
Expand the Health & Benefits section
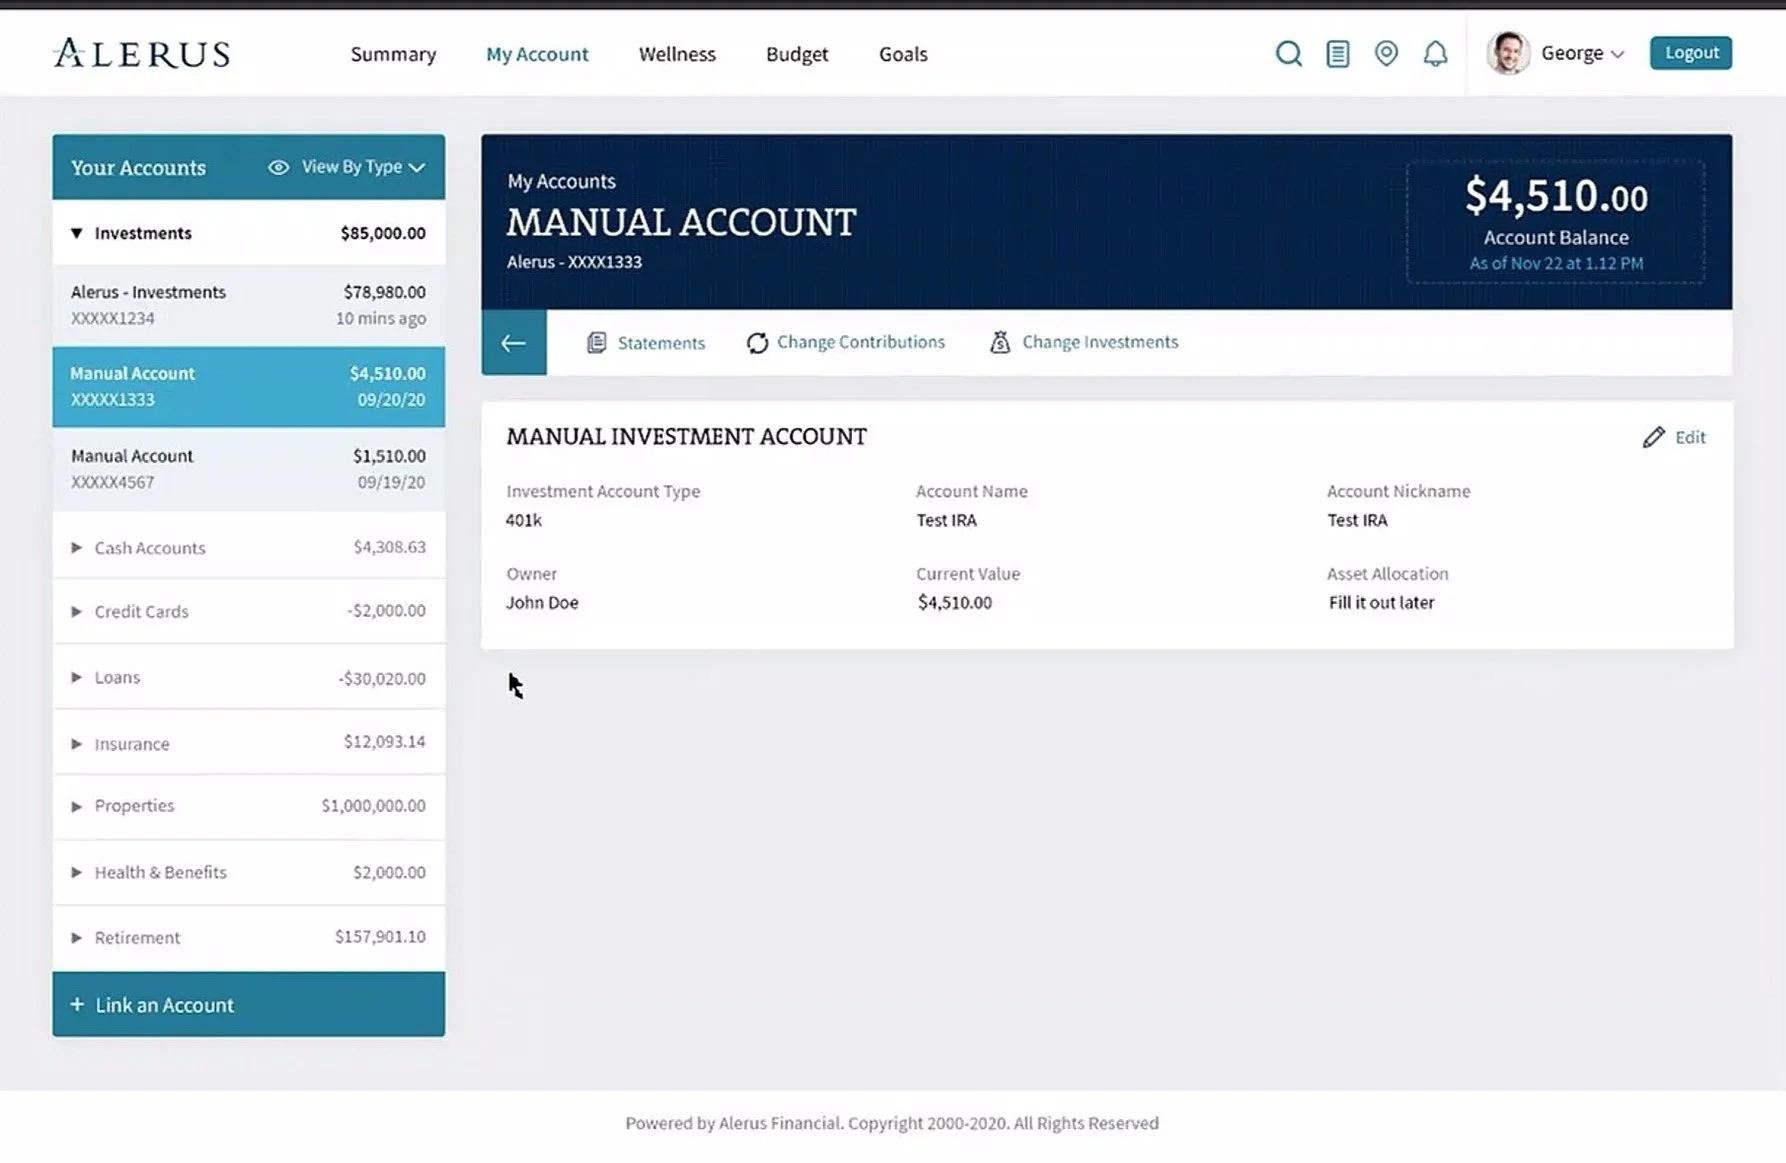[76, 872]
